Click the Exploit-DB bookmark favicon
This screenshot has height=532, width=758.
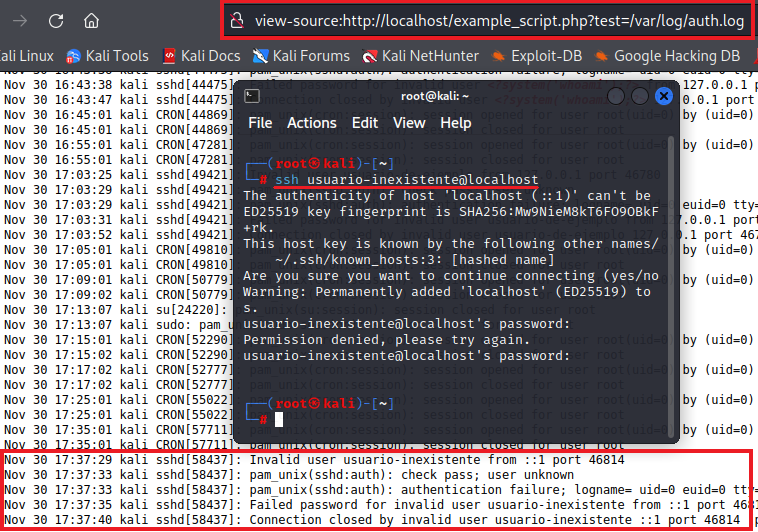click(x=498, y=57)
